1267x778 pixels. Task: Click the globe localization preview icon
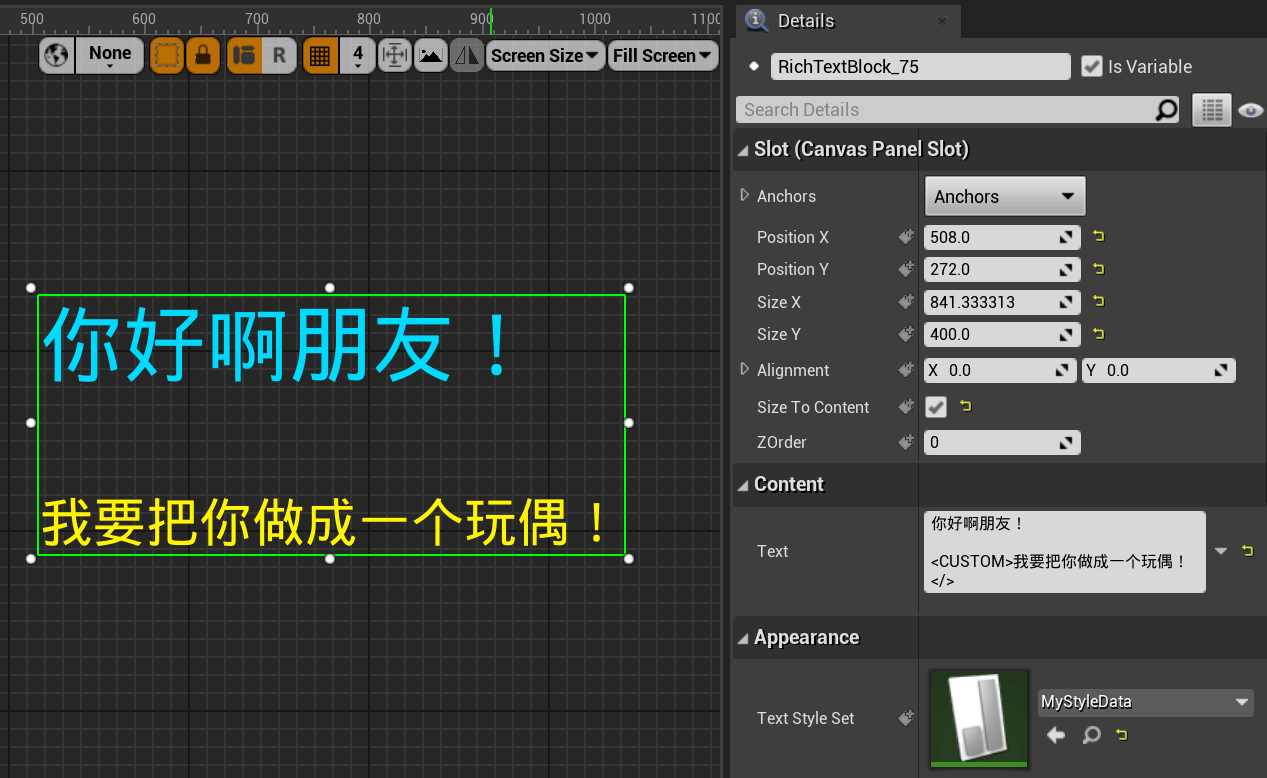coord(58,55)
